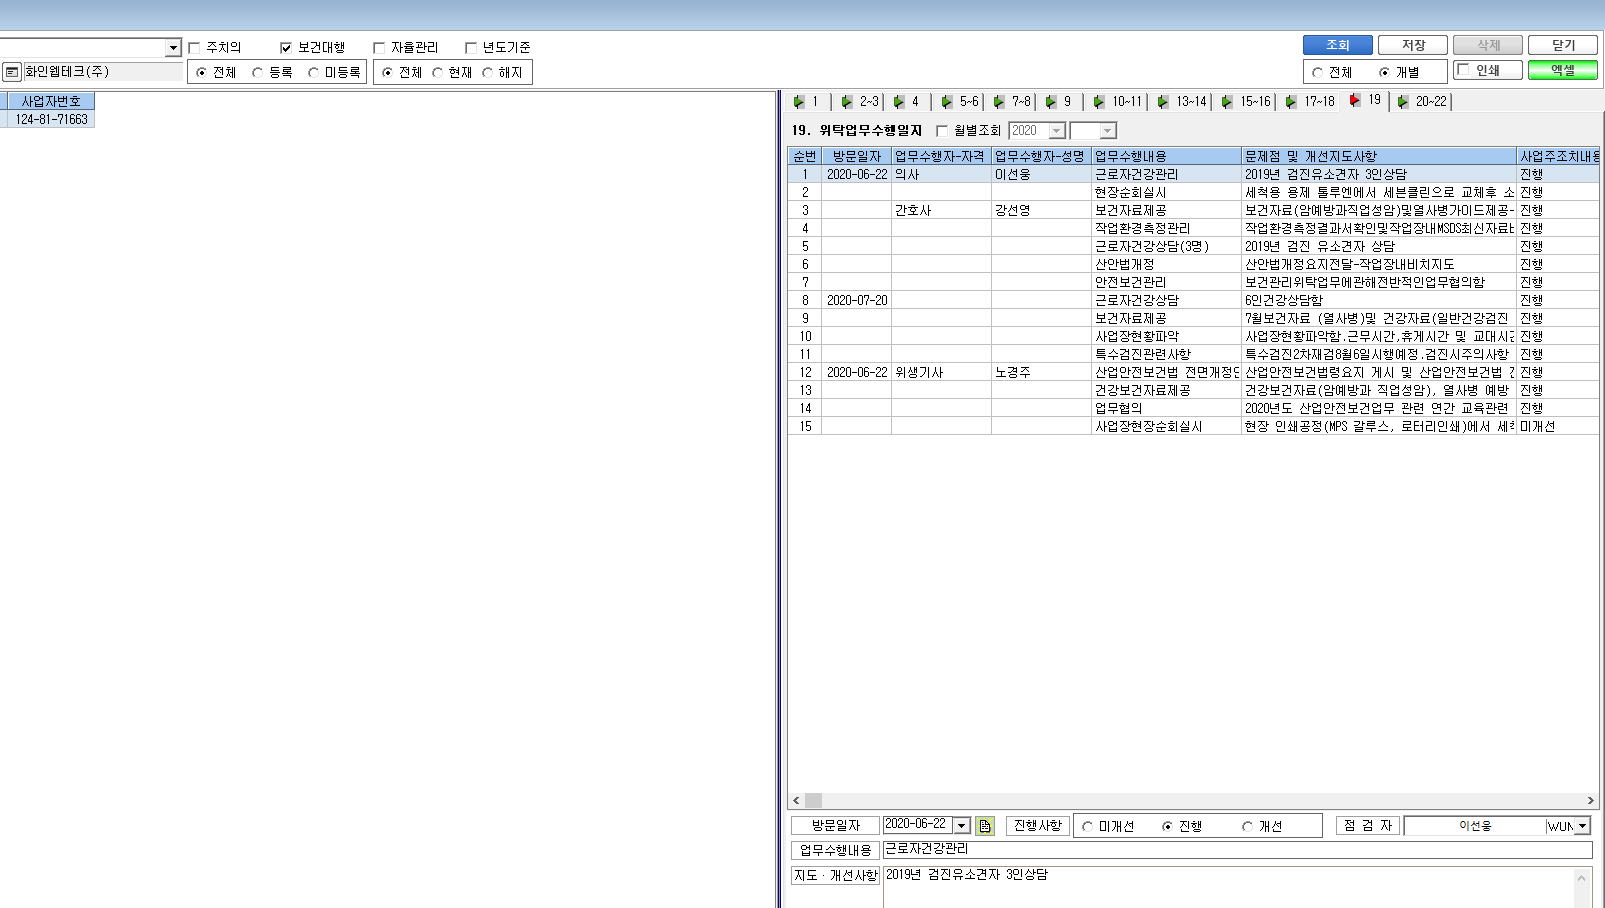This screenshot has width=1605, height=908.
Task: Click the company lookup icon beside 화인웰테크(주)
Action: point(12,72)
